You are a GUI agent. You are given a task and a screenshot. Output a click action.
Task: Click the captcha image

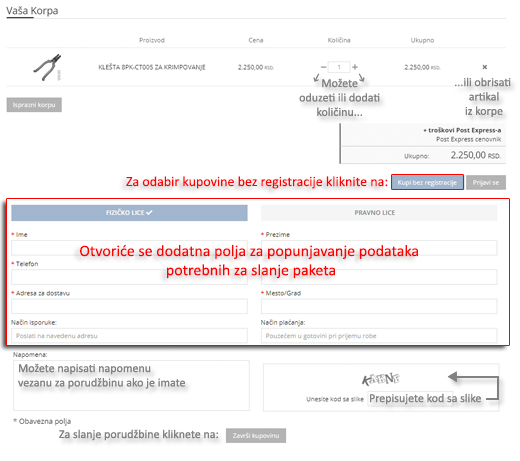[x=381, y=379]
